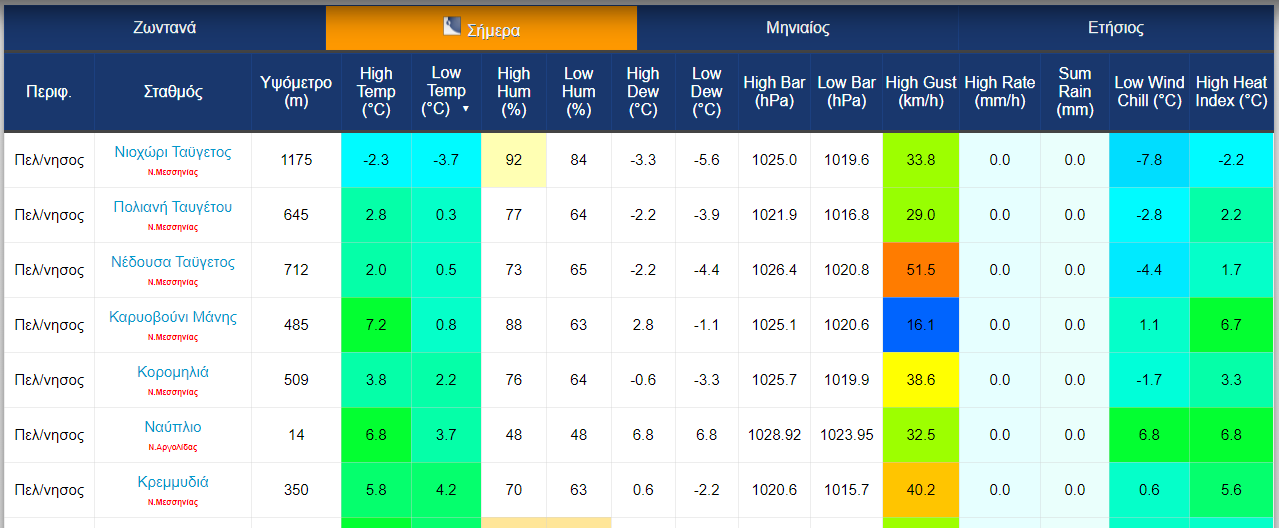
Task: Click Low Temp cell 4.2
Action: [x=446, y=490]
